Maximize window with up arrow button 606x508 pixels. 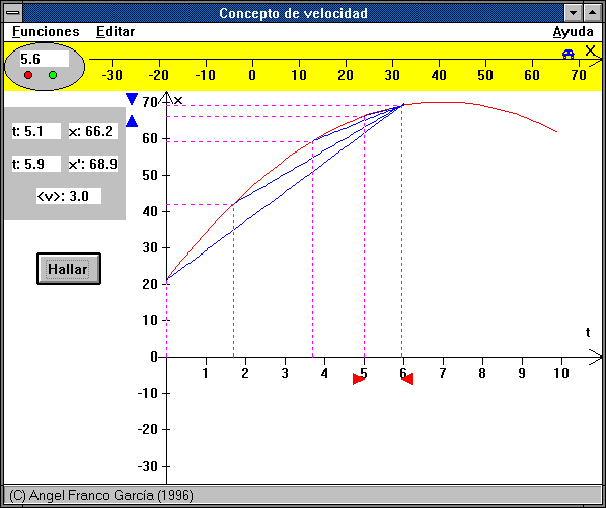(592, 13)
